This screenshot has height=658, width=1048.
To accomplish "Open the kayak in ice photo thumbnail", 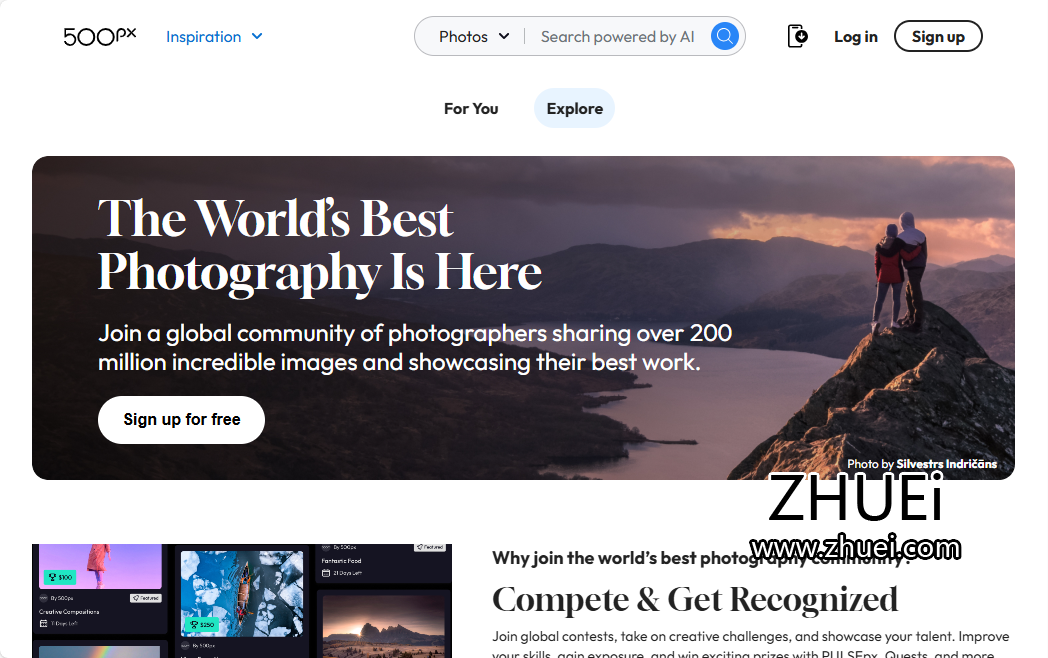I will click(x=241, y=592).
